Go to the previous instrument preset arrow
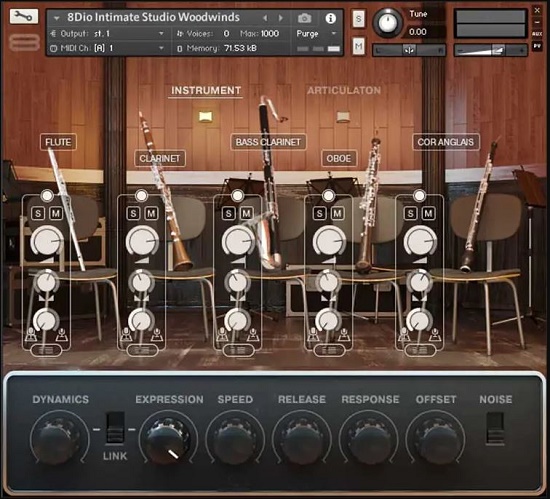This screenshot has height=499, width=550. (x=265, y=18)
